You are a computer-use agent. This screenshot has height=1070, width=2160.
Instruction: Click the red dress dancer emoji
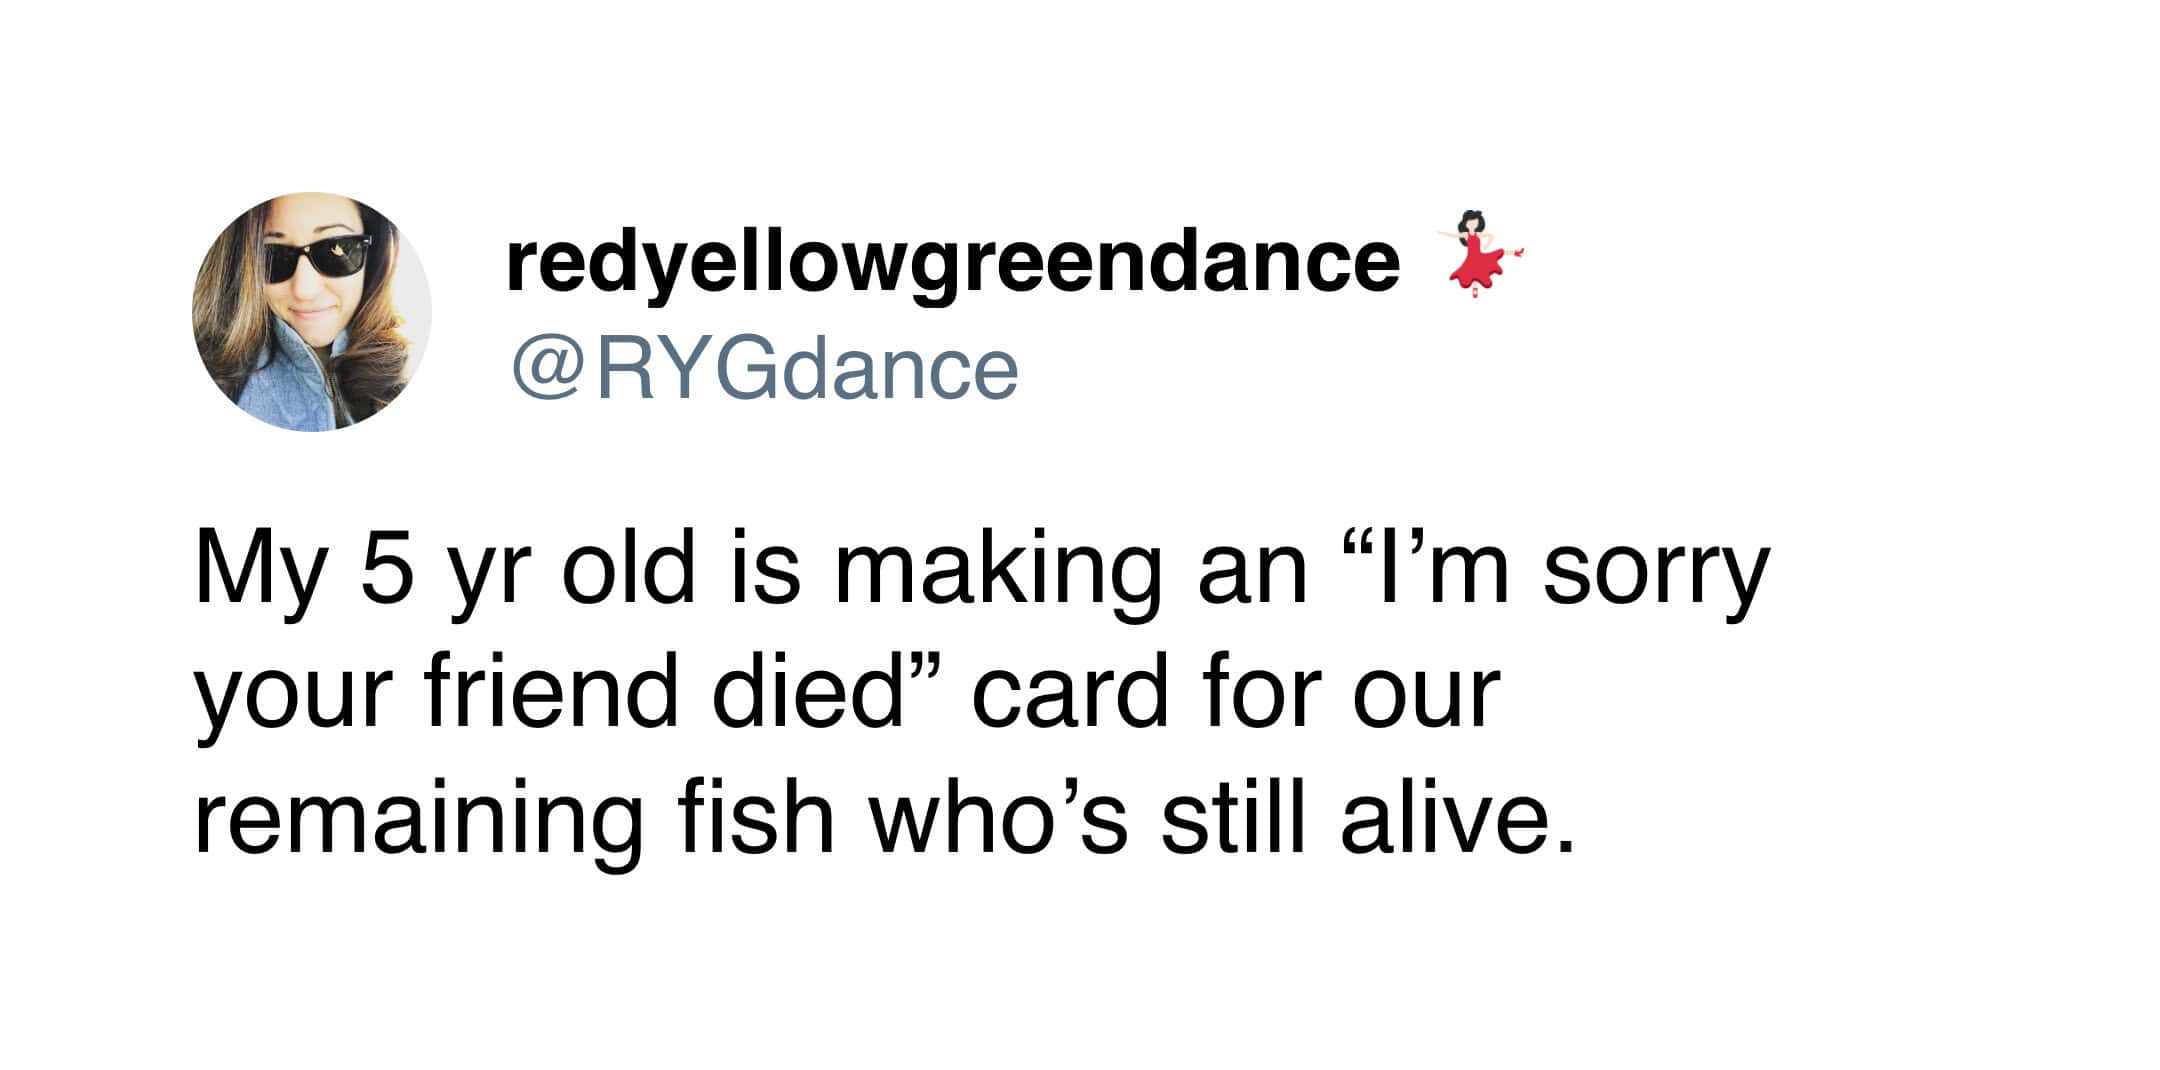(x=1476, y=253)
